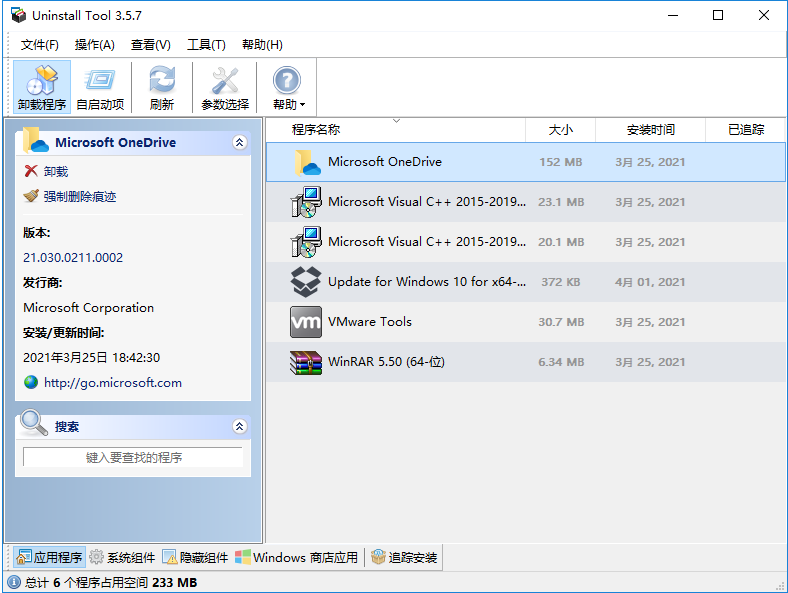Sort by 大小 column header
Viewport: 788px width, 593px height.
(x=560, y=130)
